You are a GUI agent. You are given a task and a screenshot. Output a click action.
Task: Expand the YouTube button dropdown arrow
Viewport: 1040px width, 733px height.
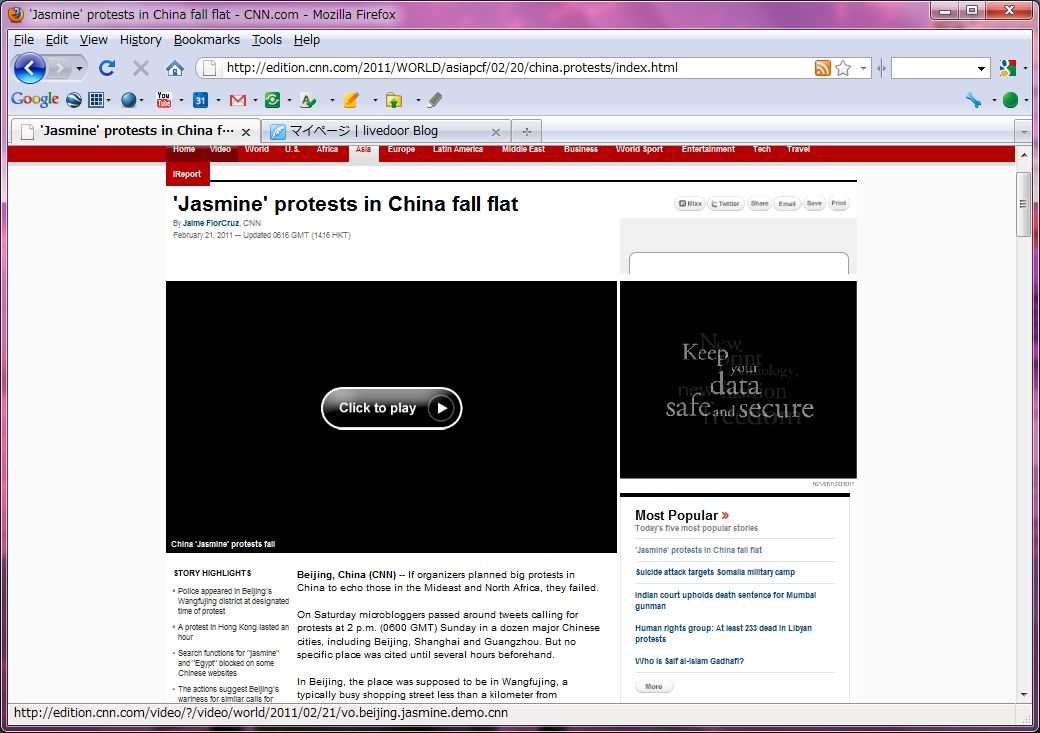(x=181, y=101)
